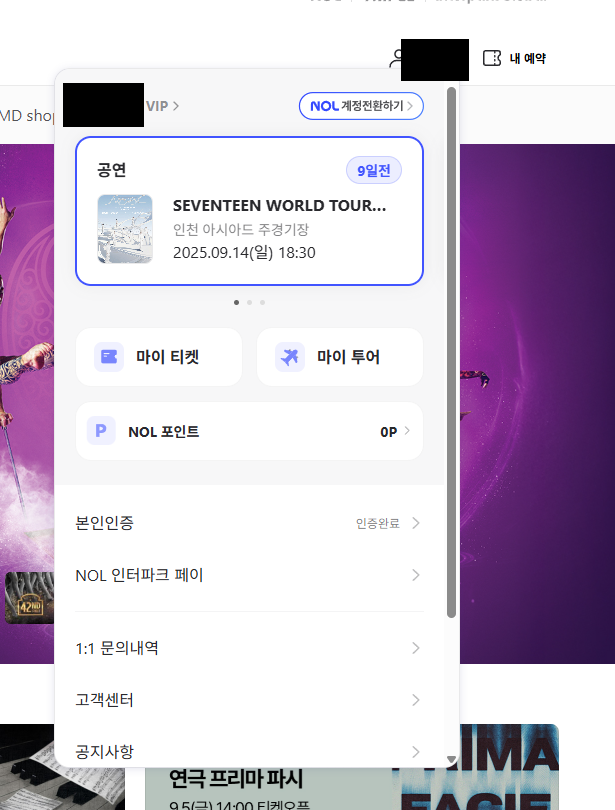Open the 본인인증 row chevron
The height and width of the screenshot is (810, 615).
[415, 523]
